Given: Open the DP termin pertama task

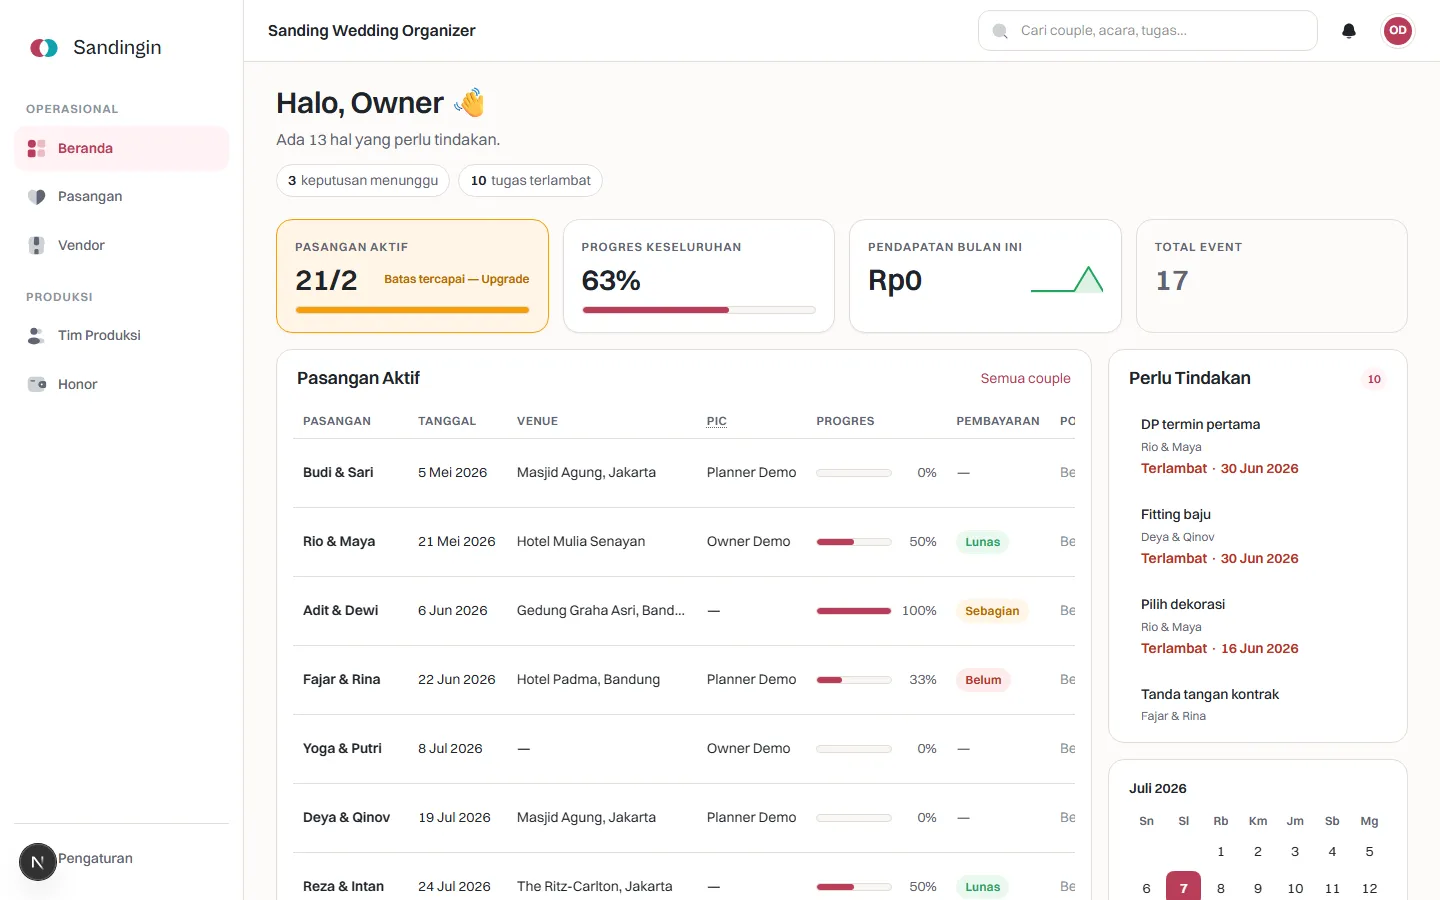Looking at the screenshot, I should coord(1258,446).
